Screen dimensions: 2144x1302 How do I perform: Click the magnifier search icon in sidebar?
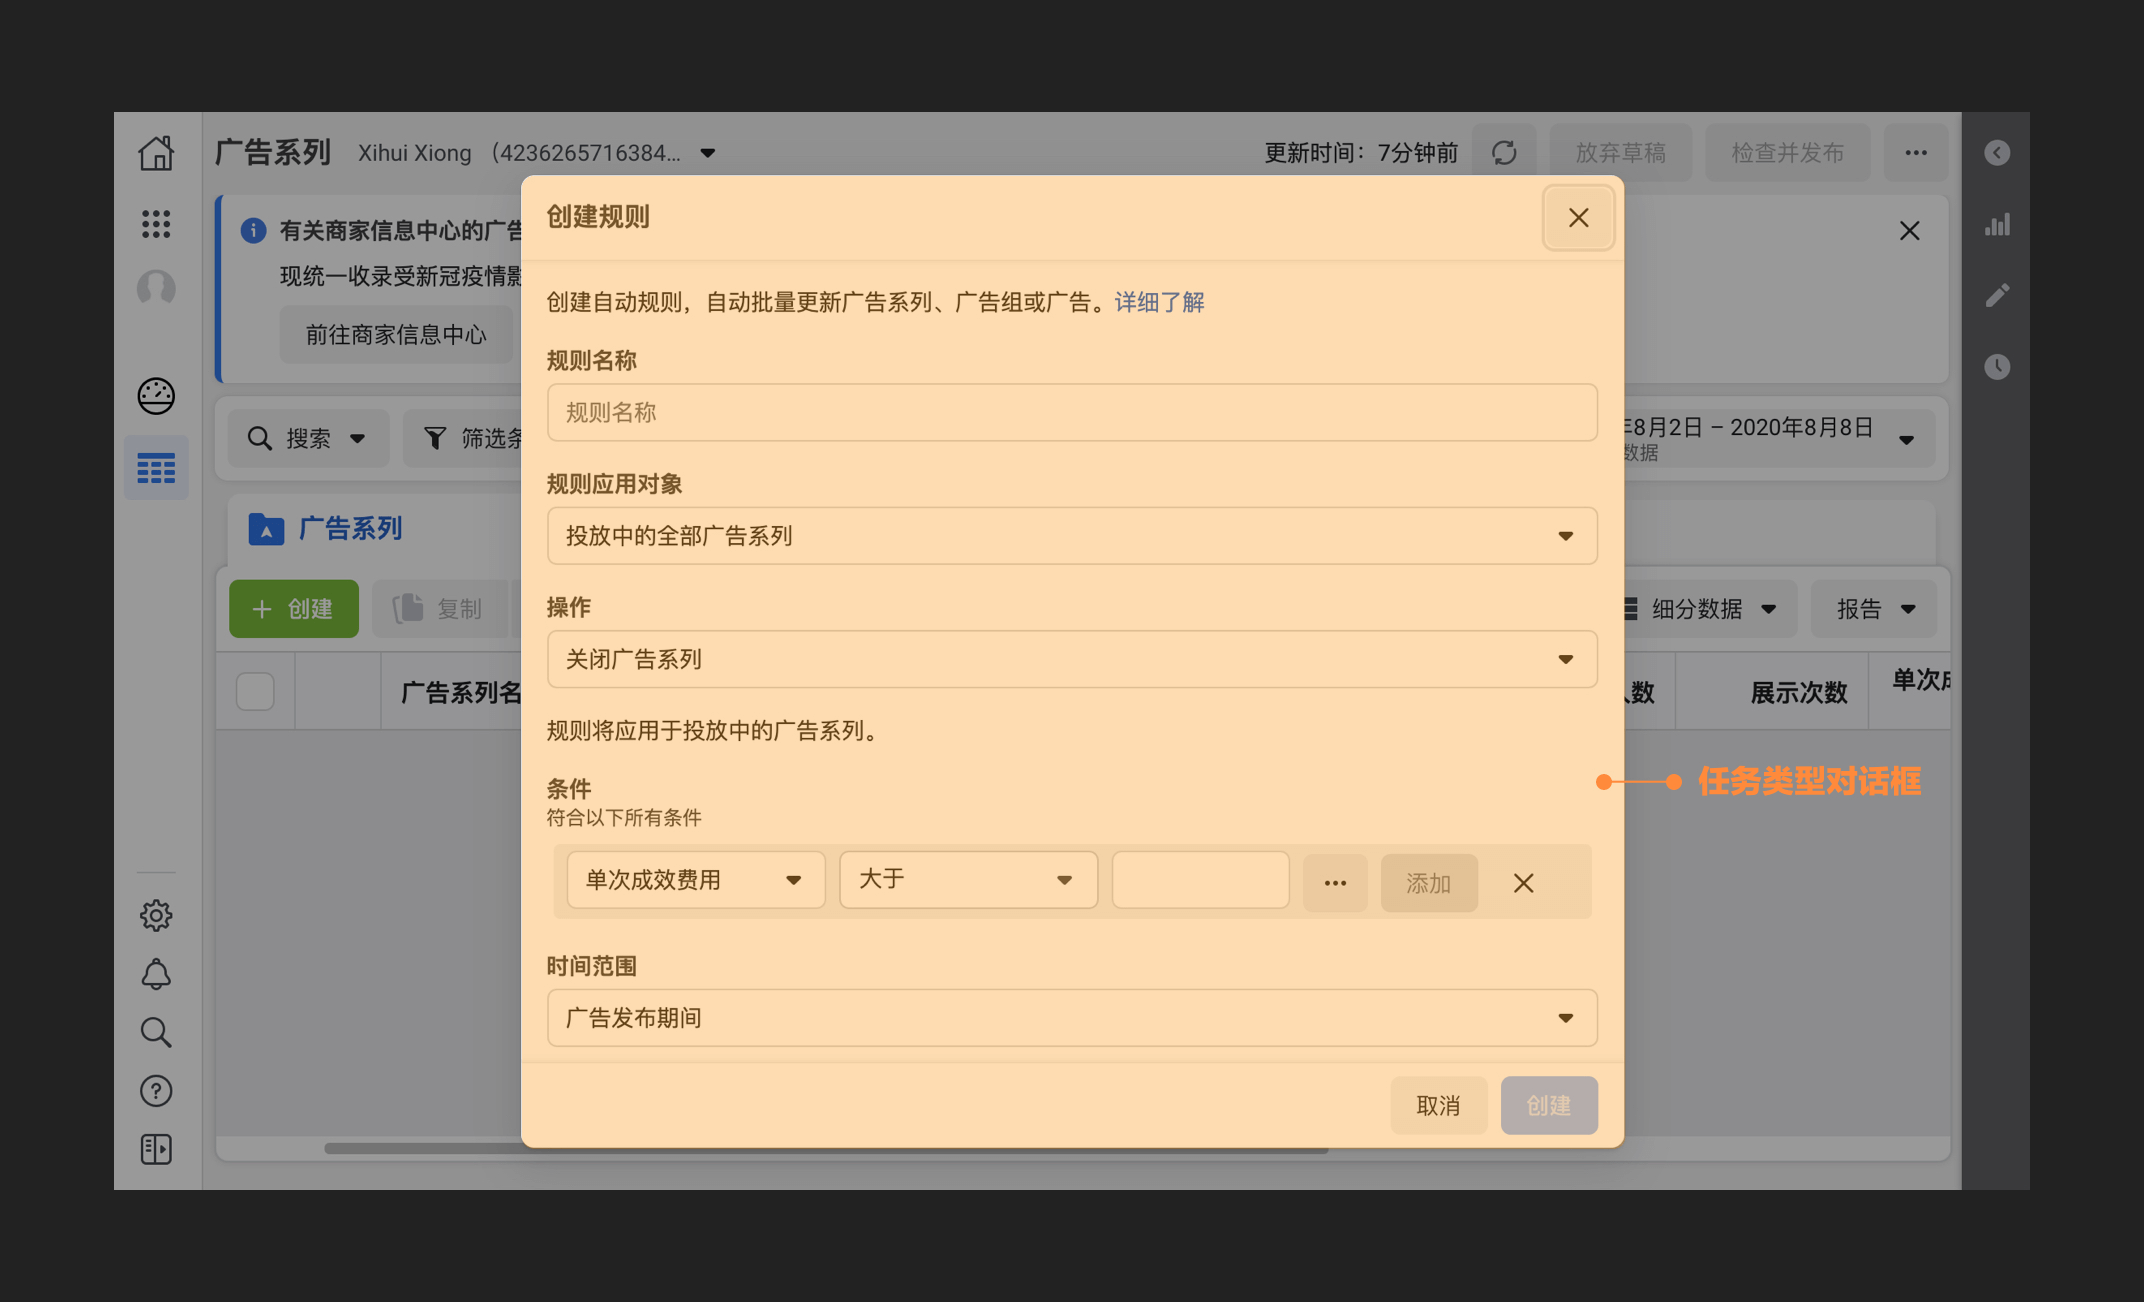(x=156, y=1032)
